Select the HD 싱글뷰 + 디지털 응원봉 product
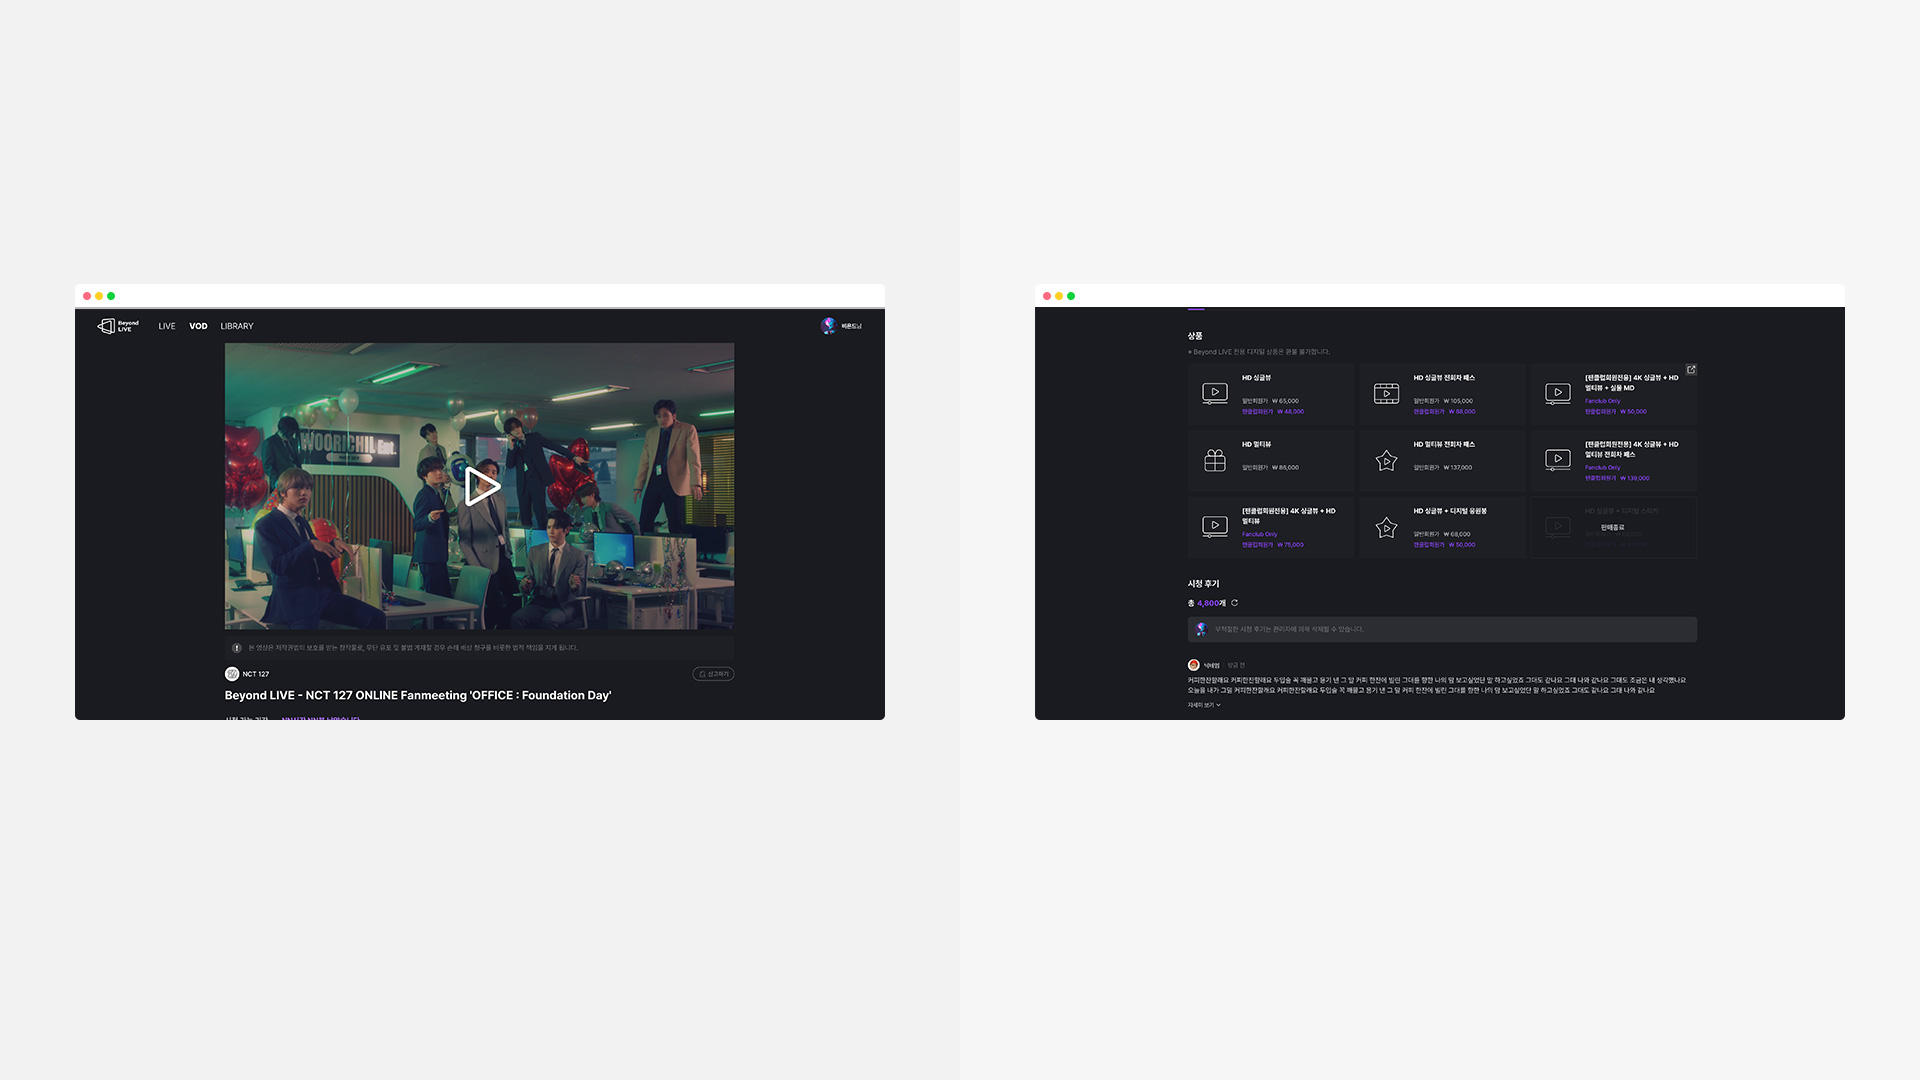This screenshot has height=1080, width=1920. click(x=1442, y=527)
